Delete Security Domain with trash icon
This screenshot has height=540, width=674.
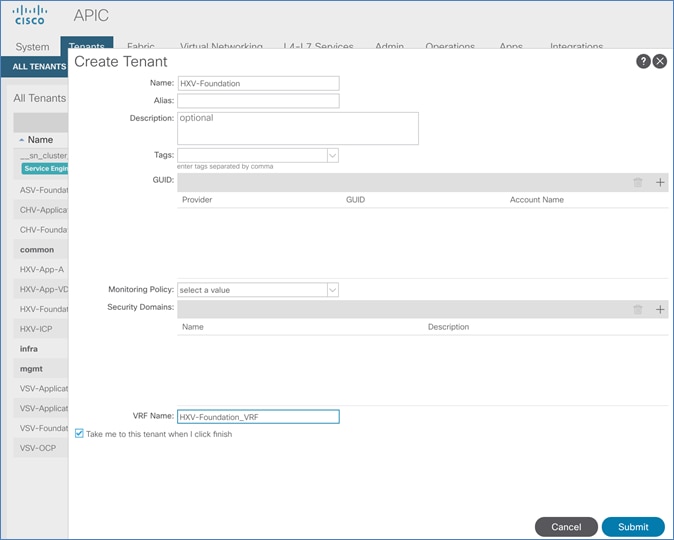638,309
